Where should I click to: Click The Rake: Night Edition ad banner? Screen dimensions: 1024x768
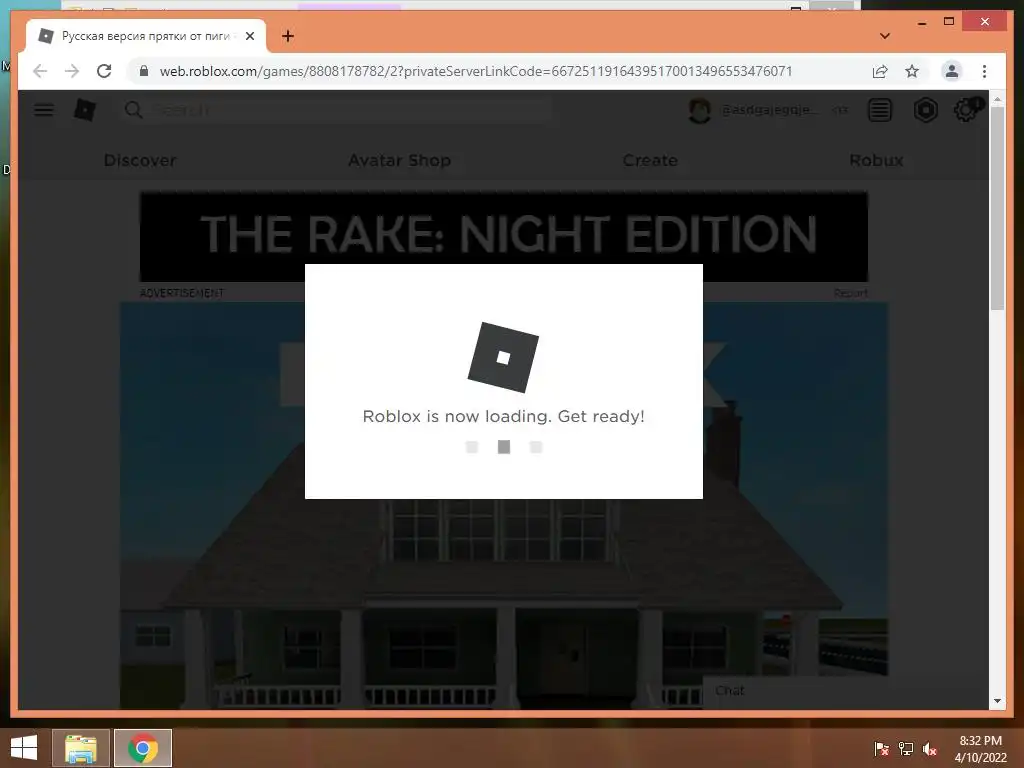(504, 236)
